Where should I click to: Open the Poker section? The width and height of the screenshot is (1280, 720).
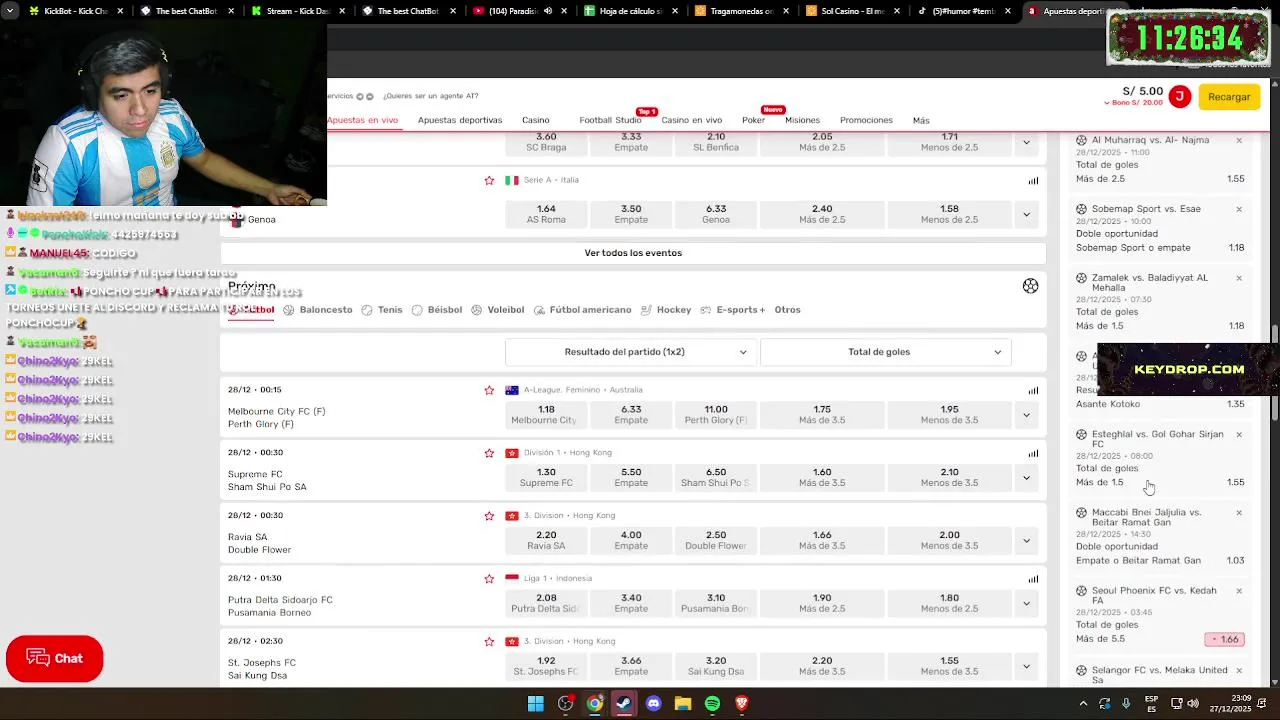click(753, 120)
